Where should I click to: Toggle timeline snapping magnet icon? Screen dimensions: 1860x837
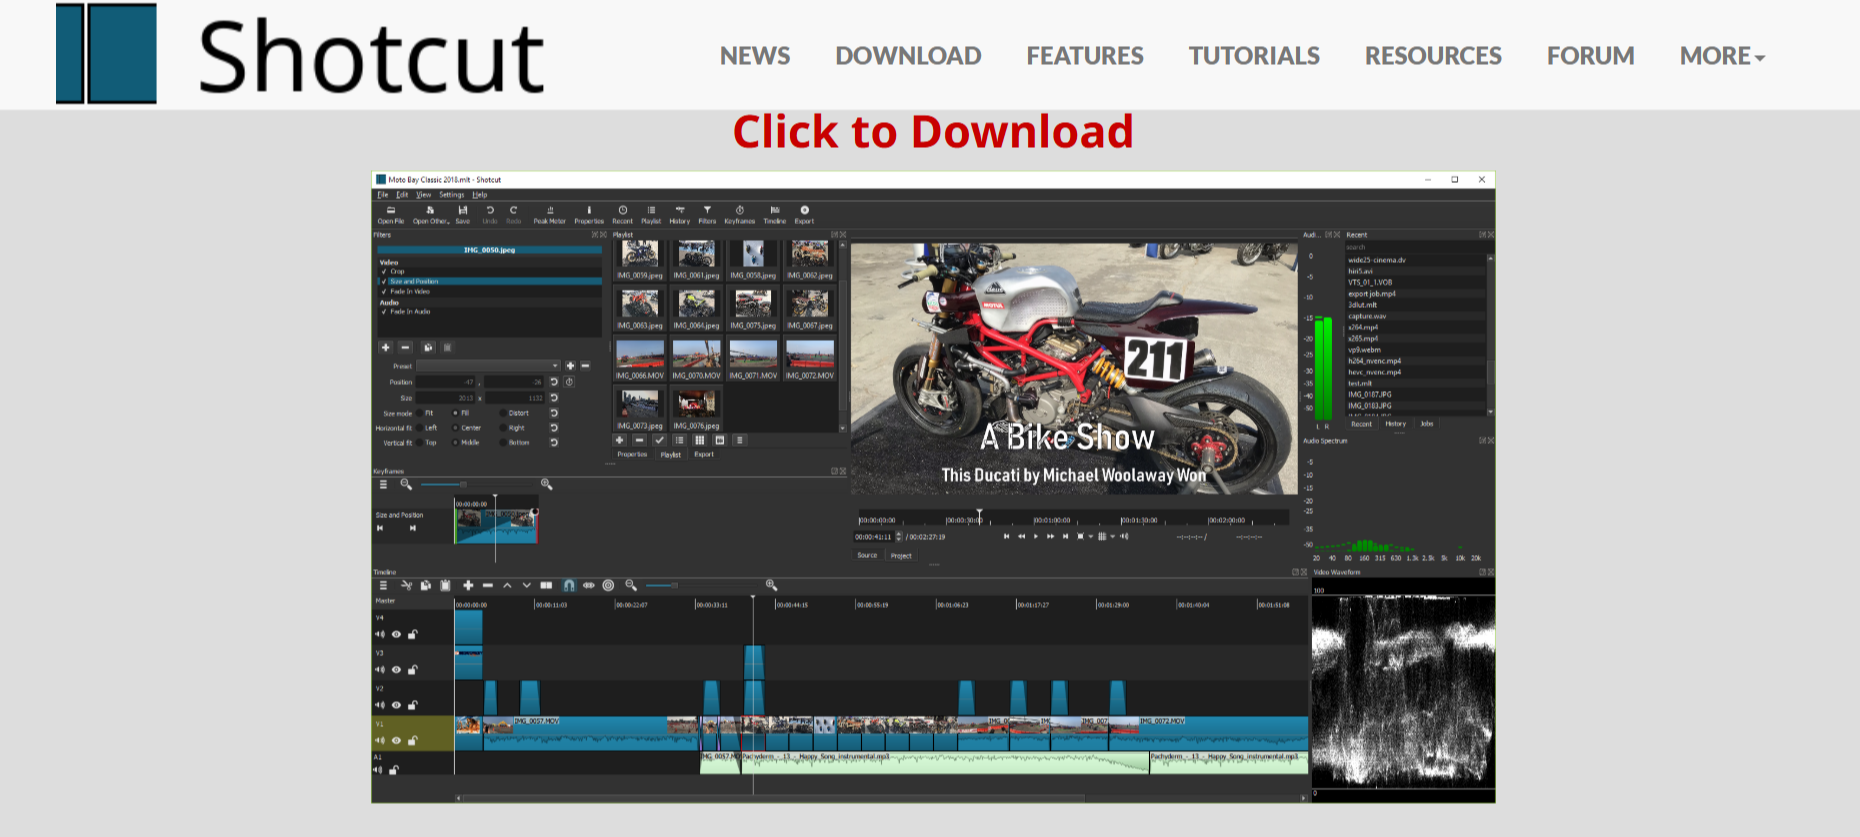coord(569,585)
